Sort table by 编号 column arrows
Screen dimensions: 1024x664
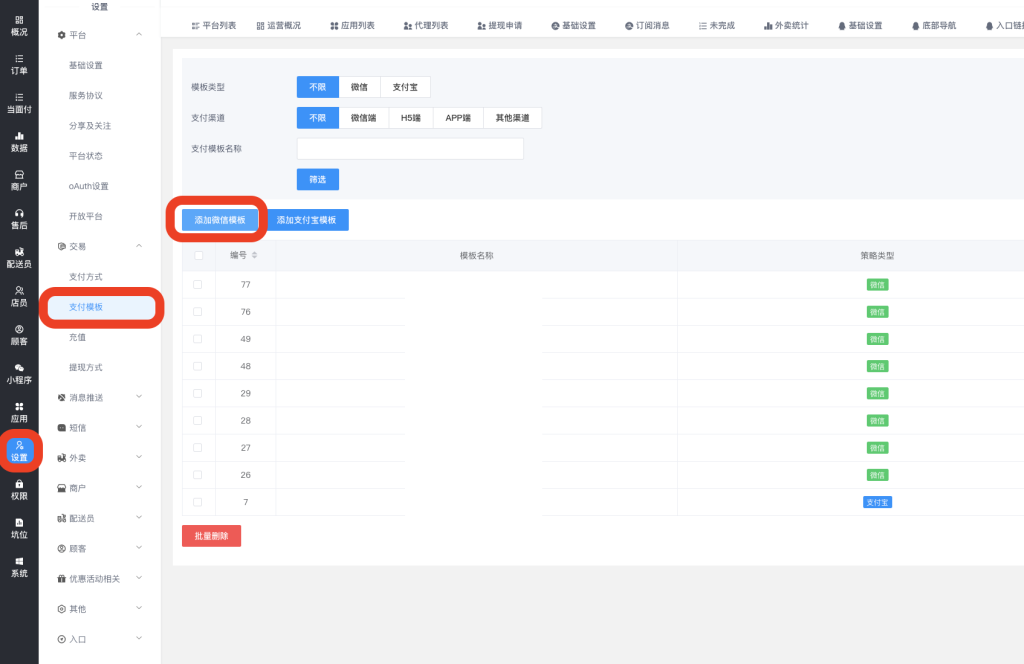point(254,256)
